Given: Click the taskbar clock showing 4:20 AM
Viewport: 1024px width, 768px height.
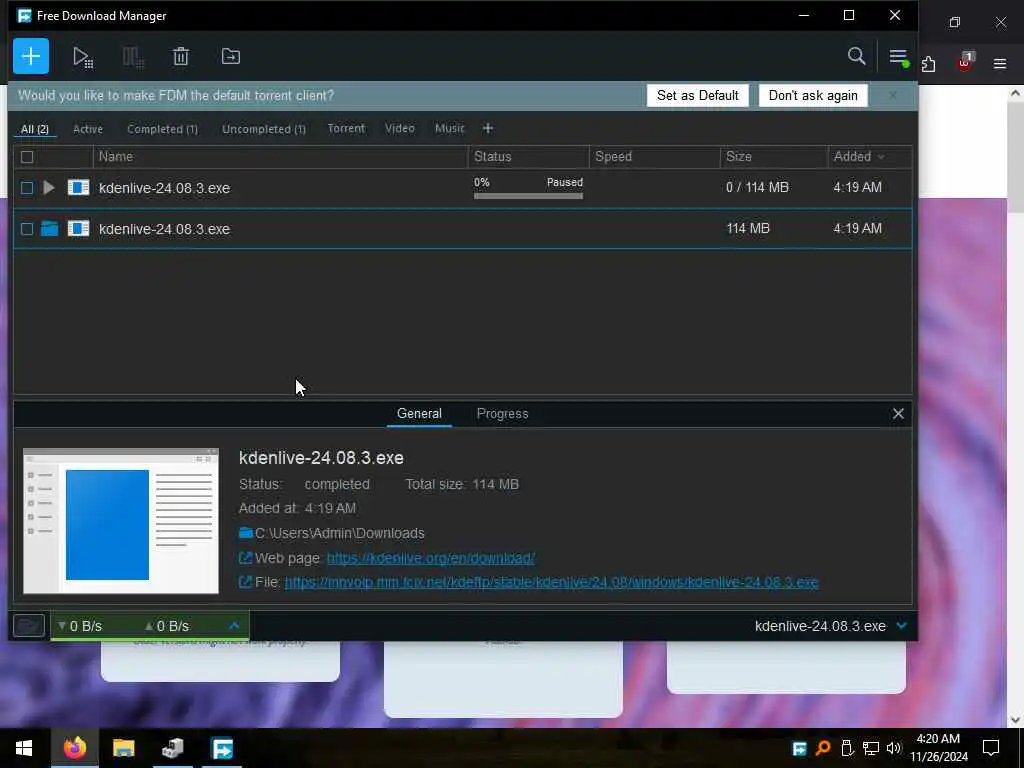Looking at the screenshot, I should point(938,748).
